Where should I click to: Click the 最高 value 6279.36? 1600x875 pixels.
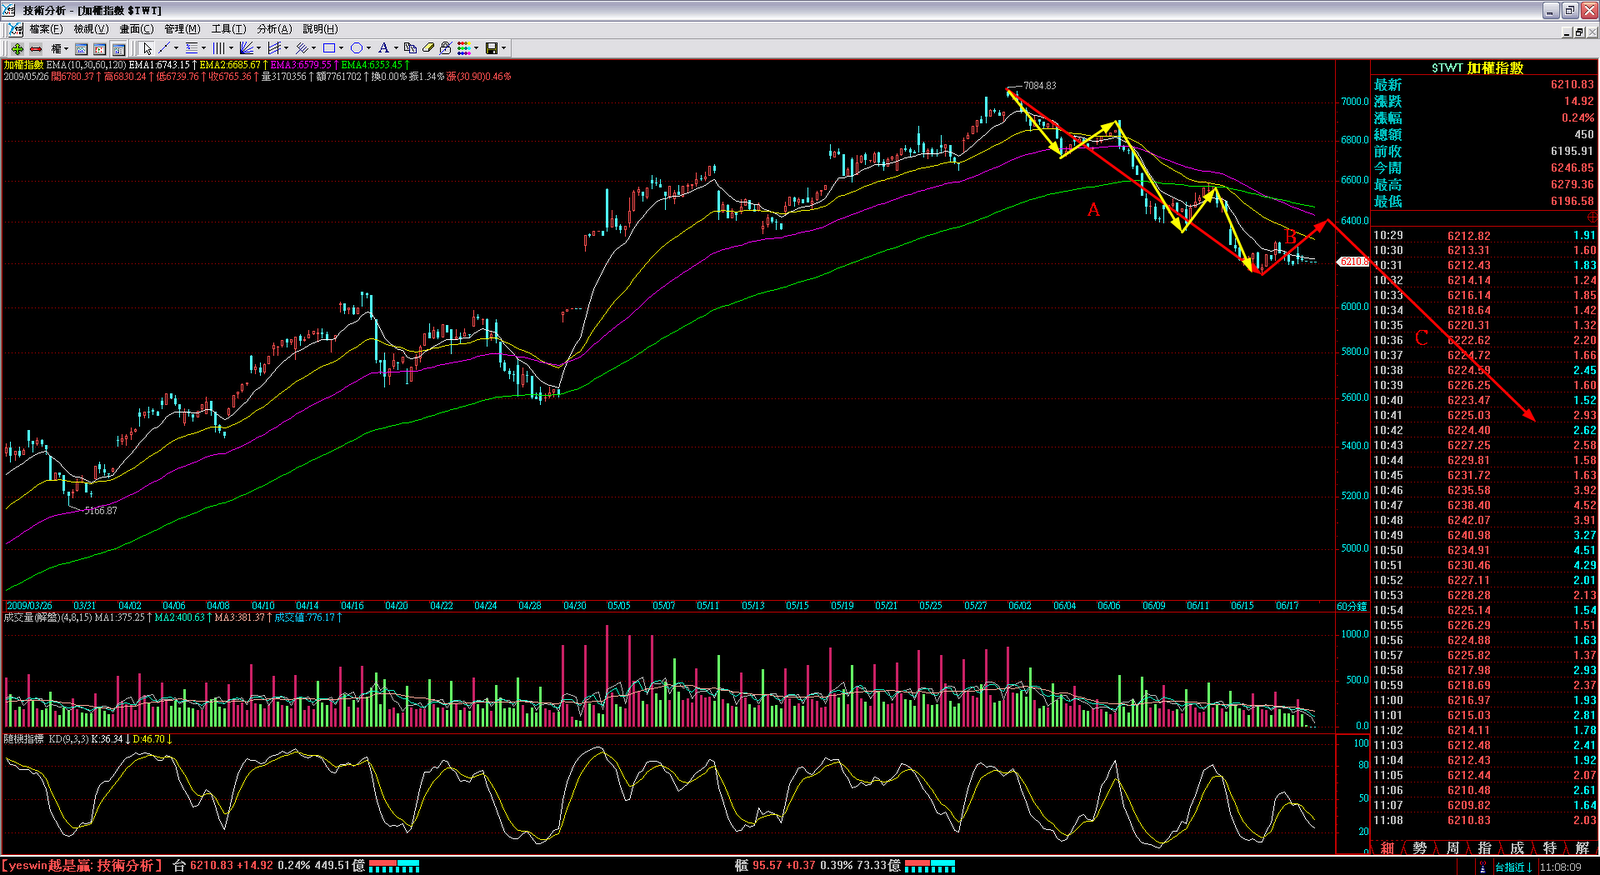click(1572, 185)
